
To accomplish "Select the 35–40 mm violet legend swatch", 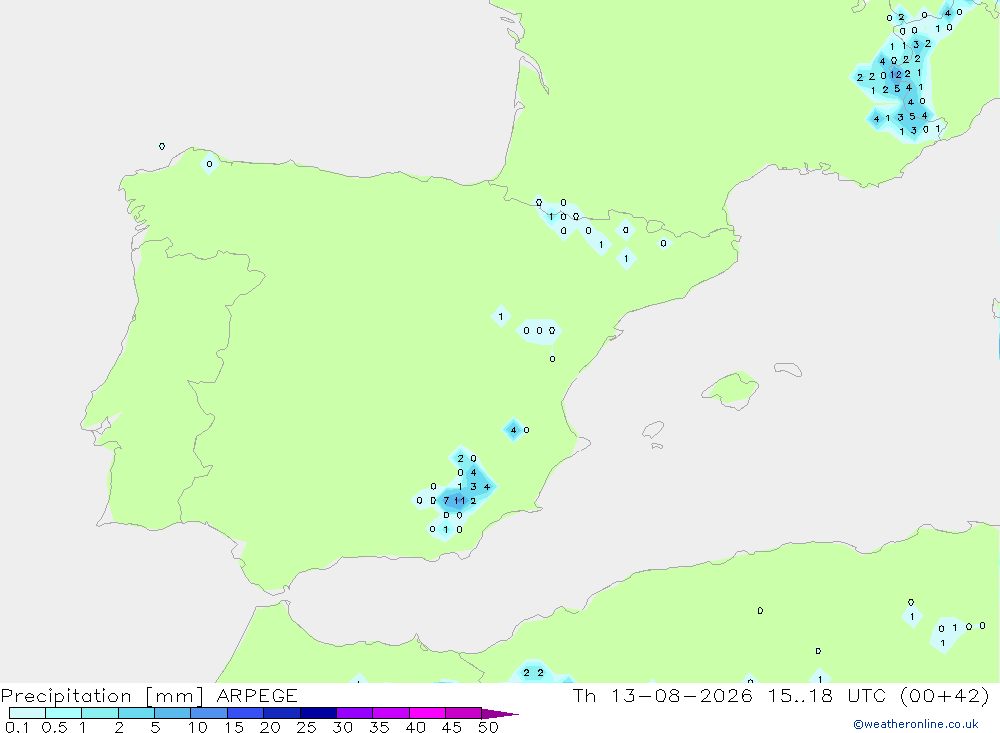I will [391, 713].
